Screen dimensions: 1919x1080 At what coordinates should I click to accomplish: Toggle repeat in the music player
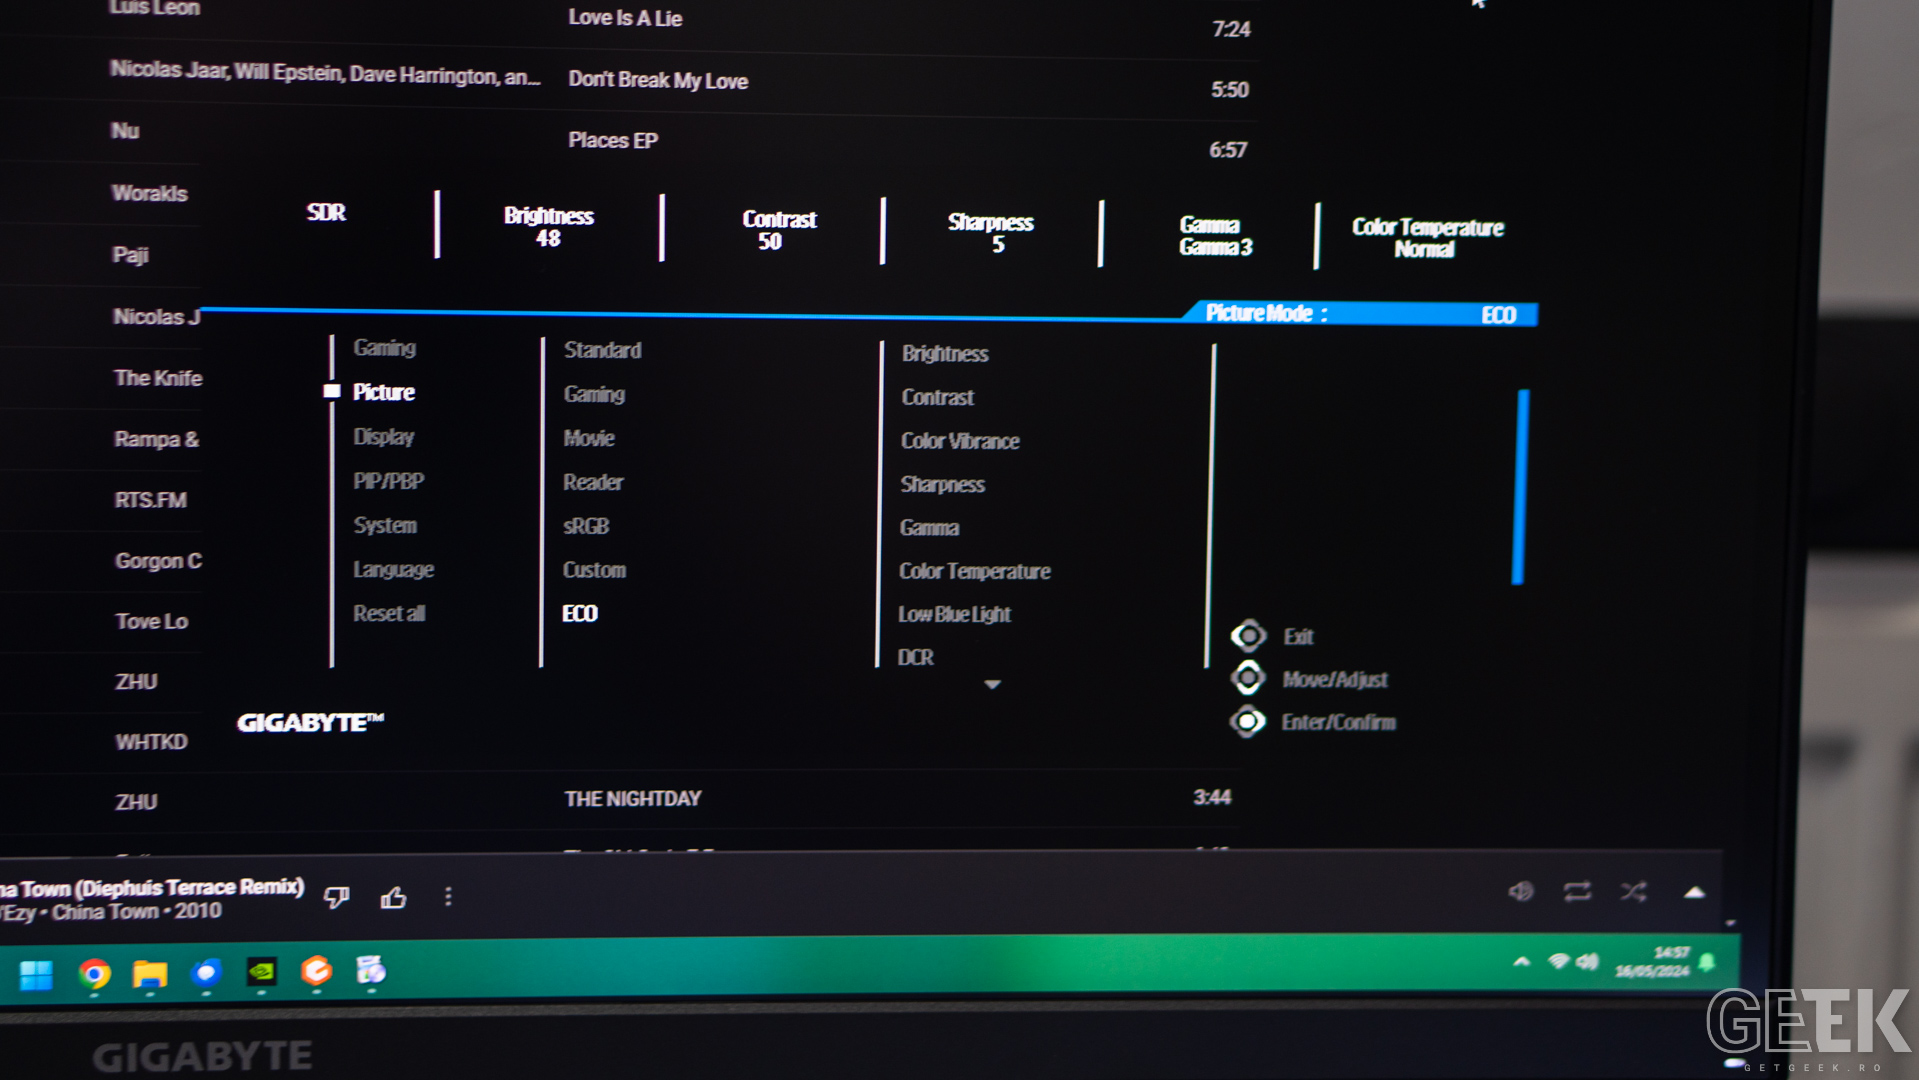(1577, 890)
